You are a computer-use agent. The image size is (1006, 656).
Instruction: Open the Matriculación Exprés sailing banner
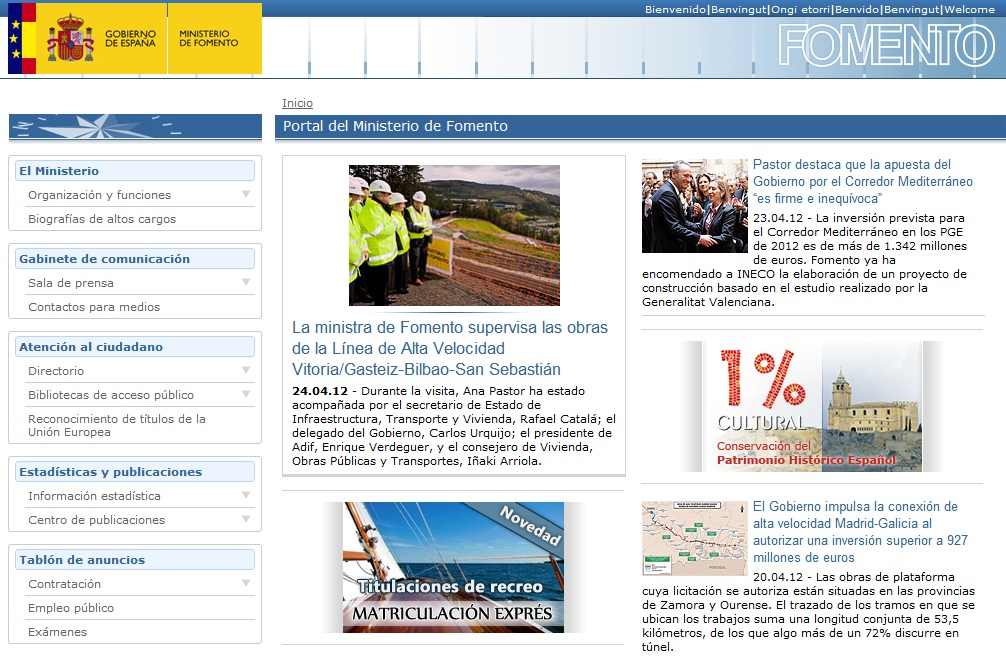coord(453,567)
